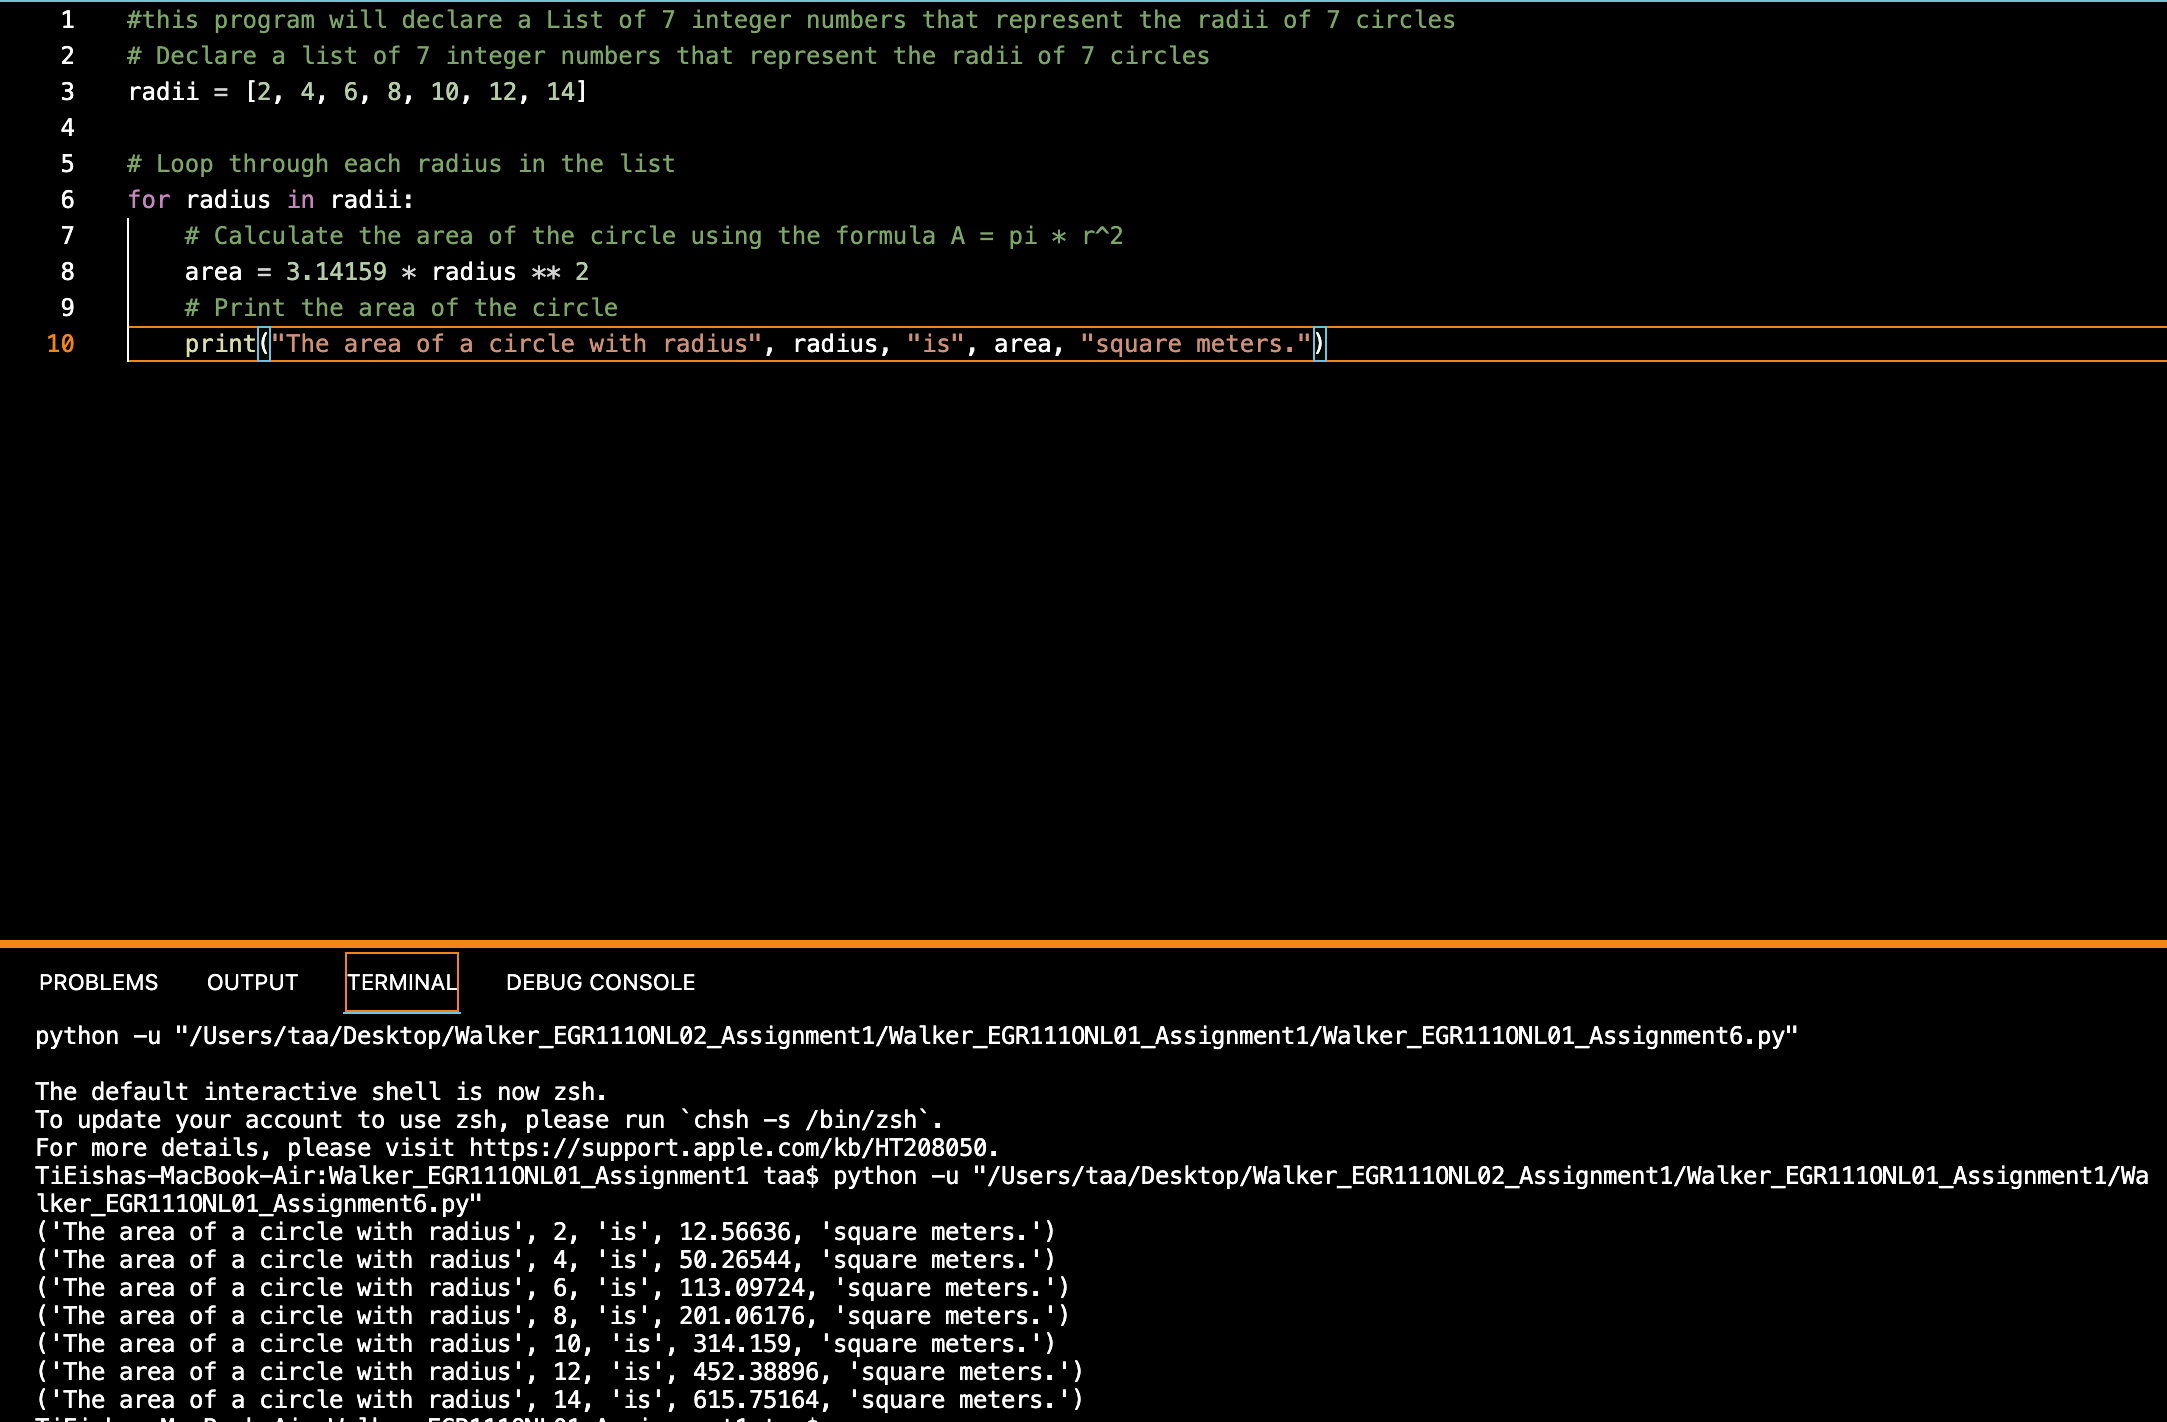
Task: Click the '# Loop through each radius' comment
Action: tap(400, 164)
